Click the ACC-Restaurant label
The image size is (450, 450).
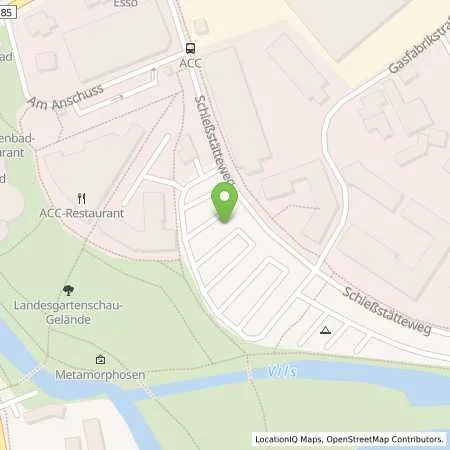point(82,213)
